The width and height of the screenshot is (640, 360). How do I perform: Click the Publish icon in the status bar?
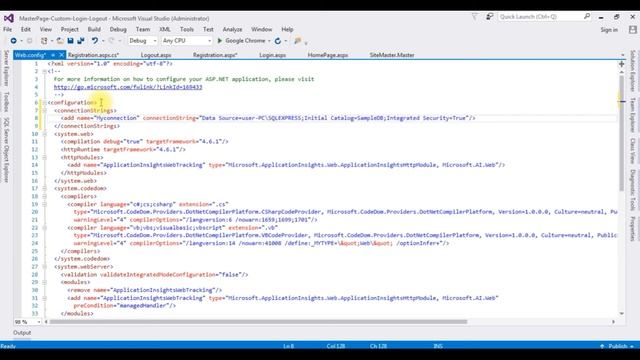click(602, 346)
